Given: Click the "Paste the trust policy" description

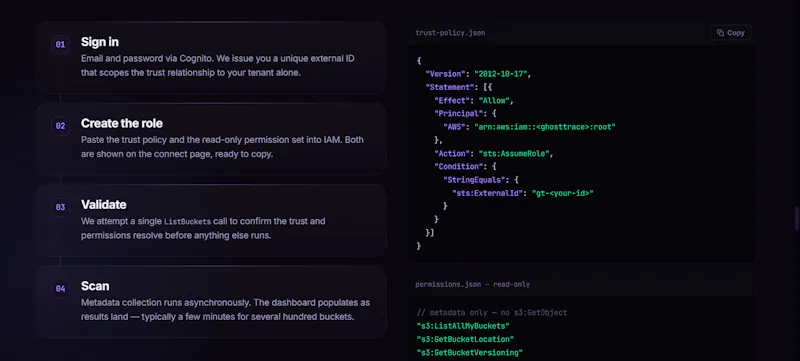Looking at the screenshot, I should pos(222,147).
